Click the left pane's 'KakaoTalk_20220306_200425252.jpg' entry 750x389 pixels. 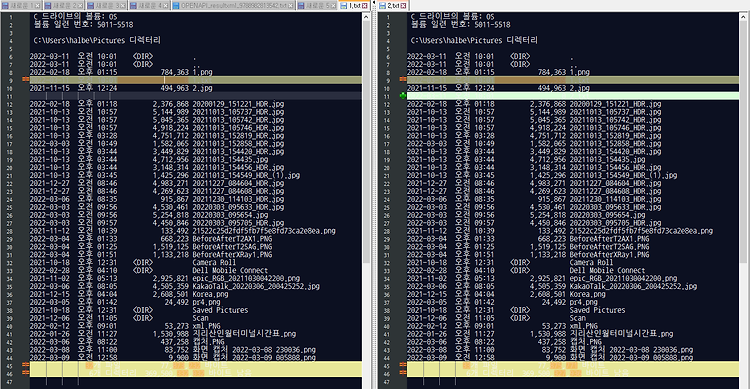click(256, 286)
